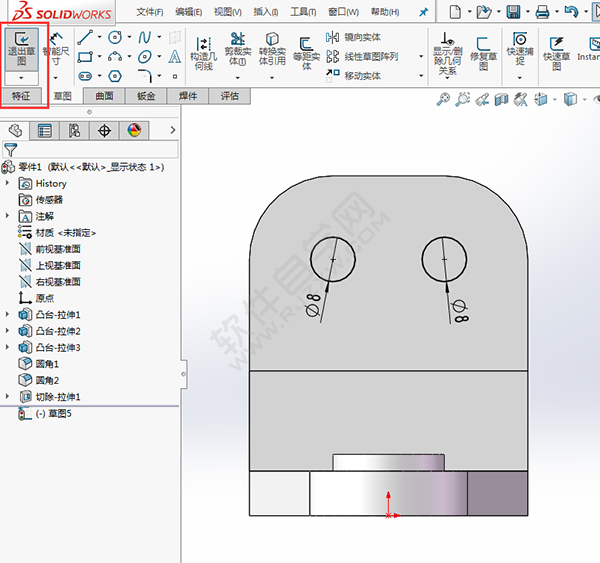
Task: Open Line tool dropdown arrow
Action: coord(99,37)
